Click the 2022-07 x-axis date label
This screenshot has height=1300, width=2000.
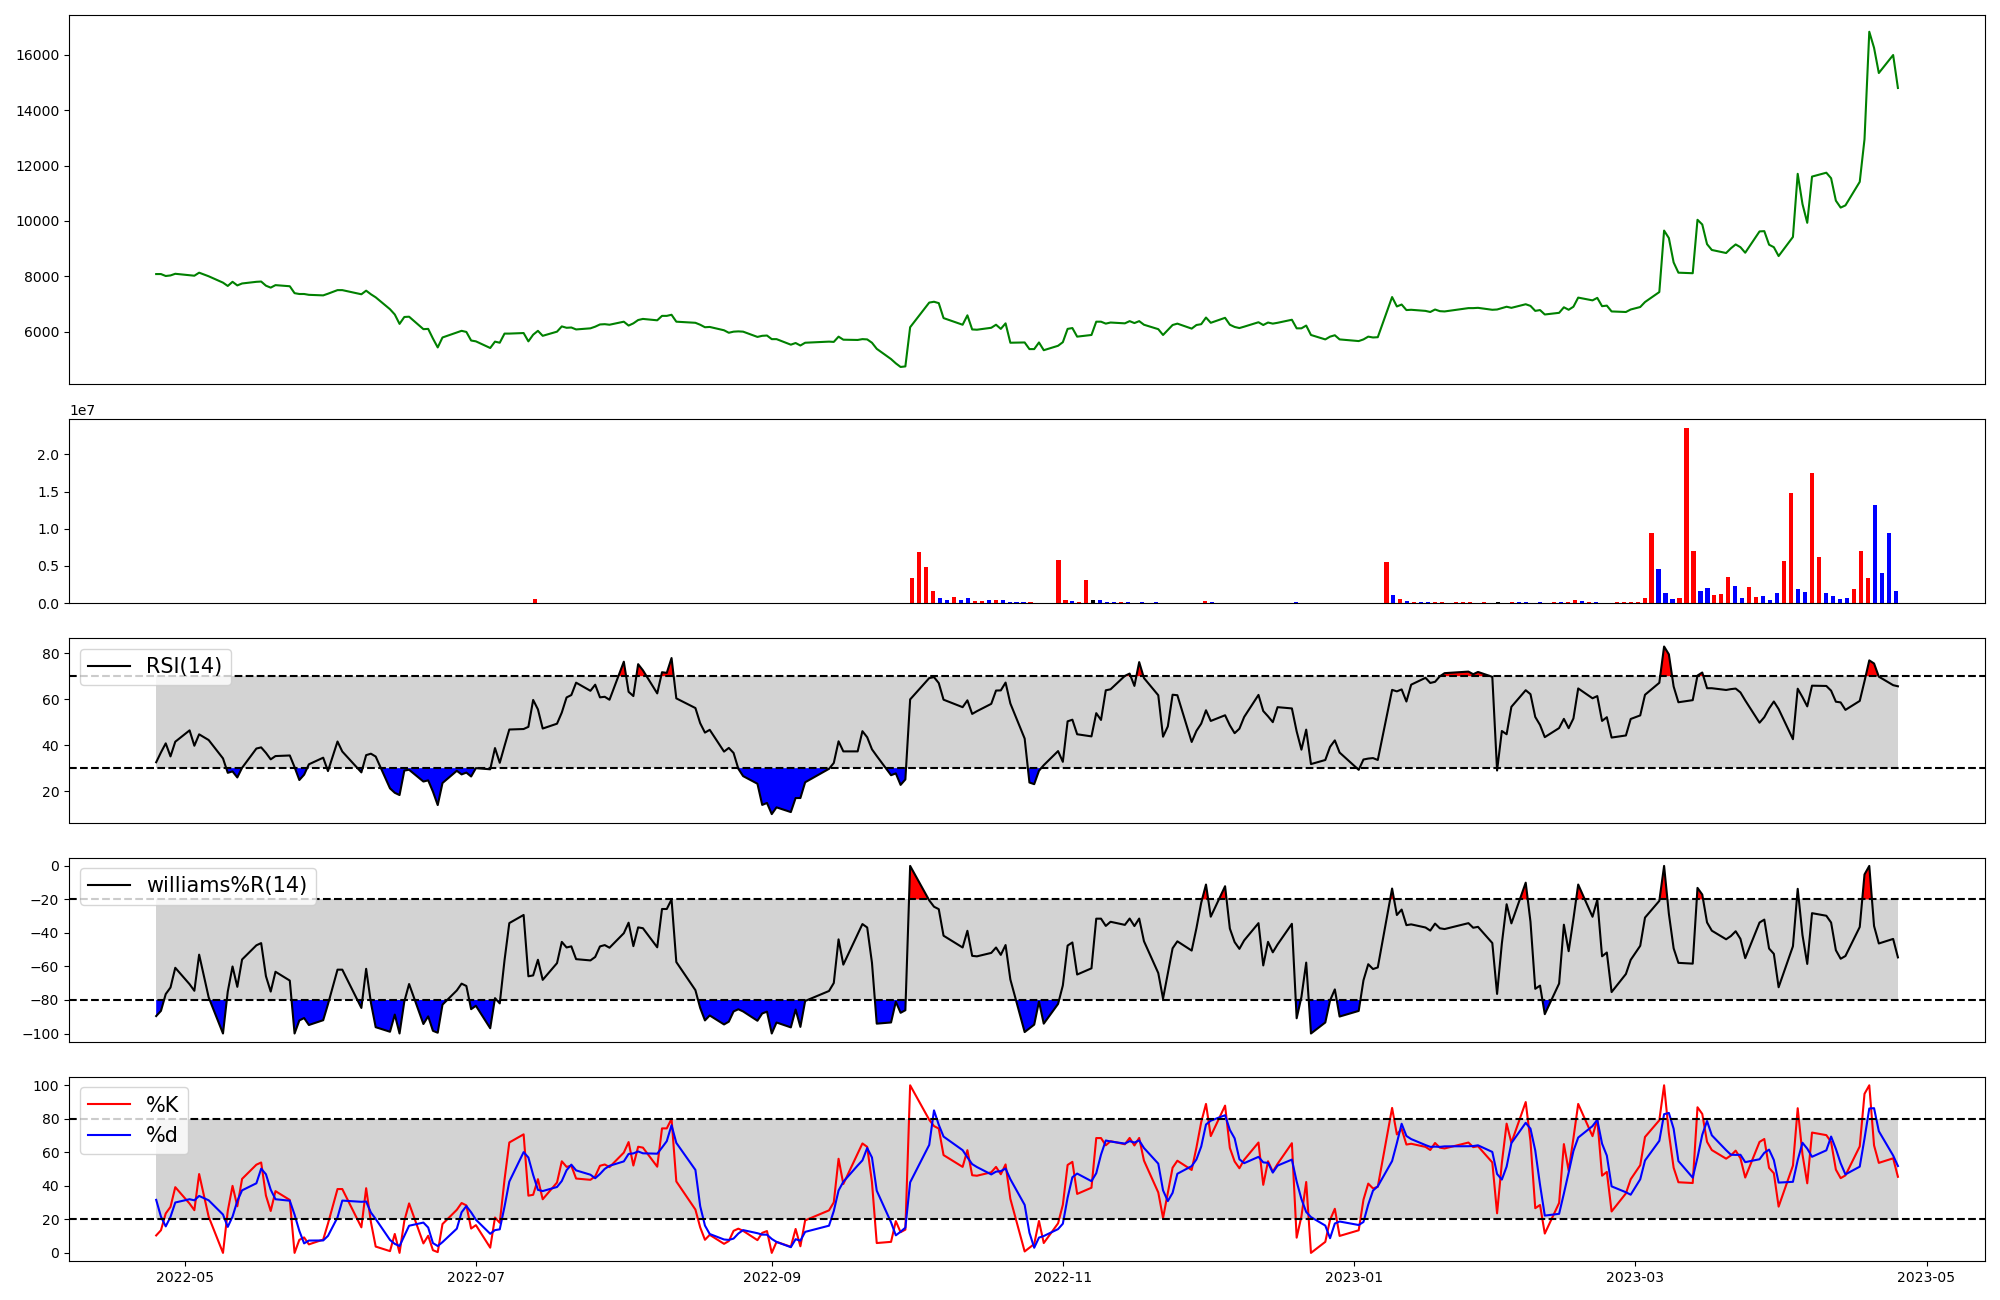tap(476, 1277)
